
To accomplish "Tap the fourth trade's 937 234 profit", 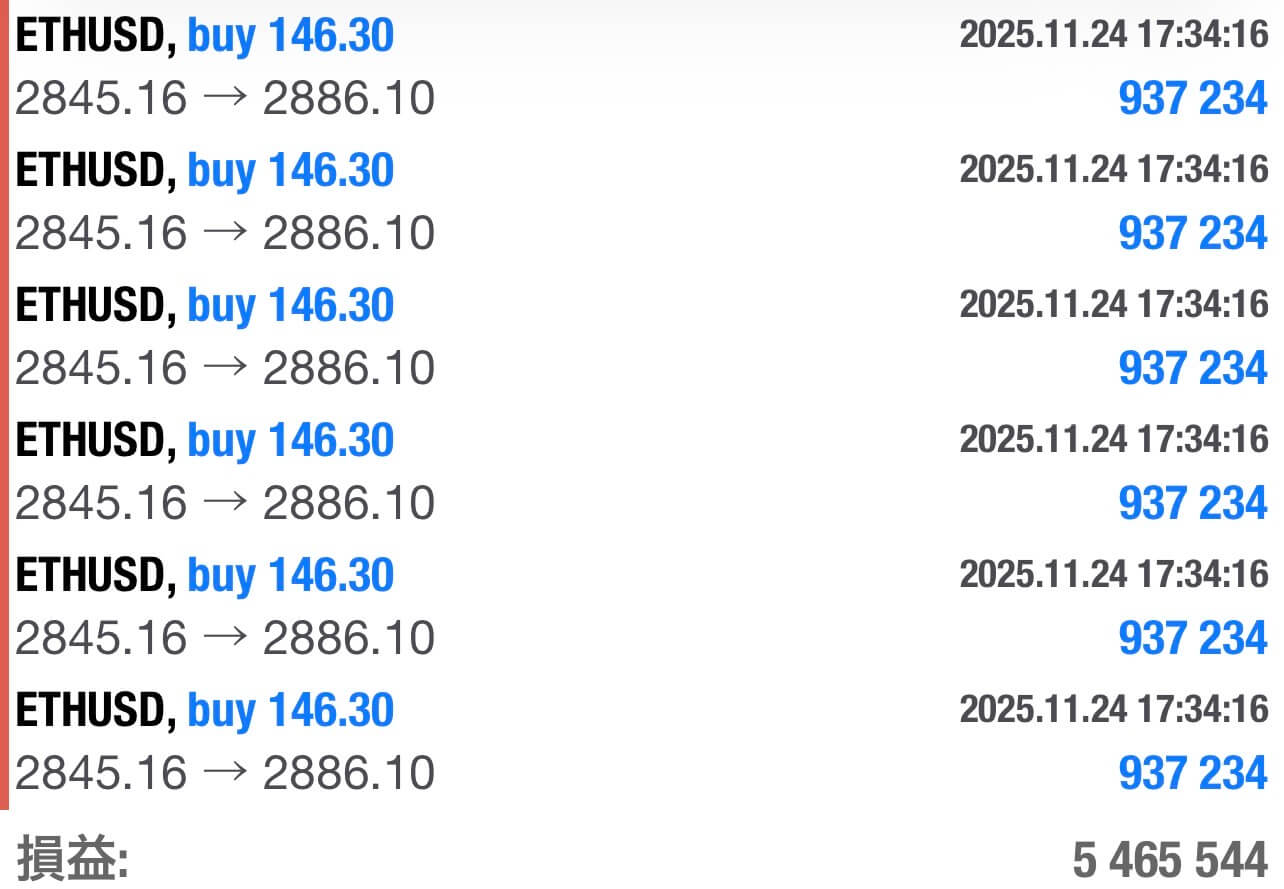I will pyautogui.click(x=1192, y=503).
